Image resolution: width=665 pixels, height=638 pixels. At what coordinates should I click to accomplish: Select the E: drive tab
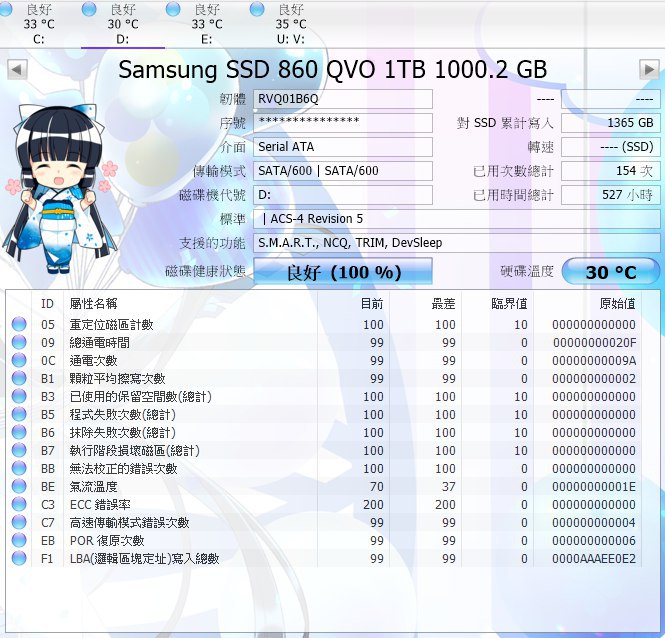[x=207, y=24]
